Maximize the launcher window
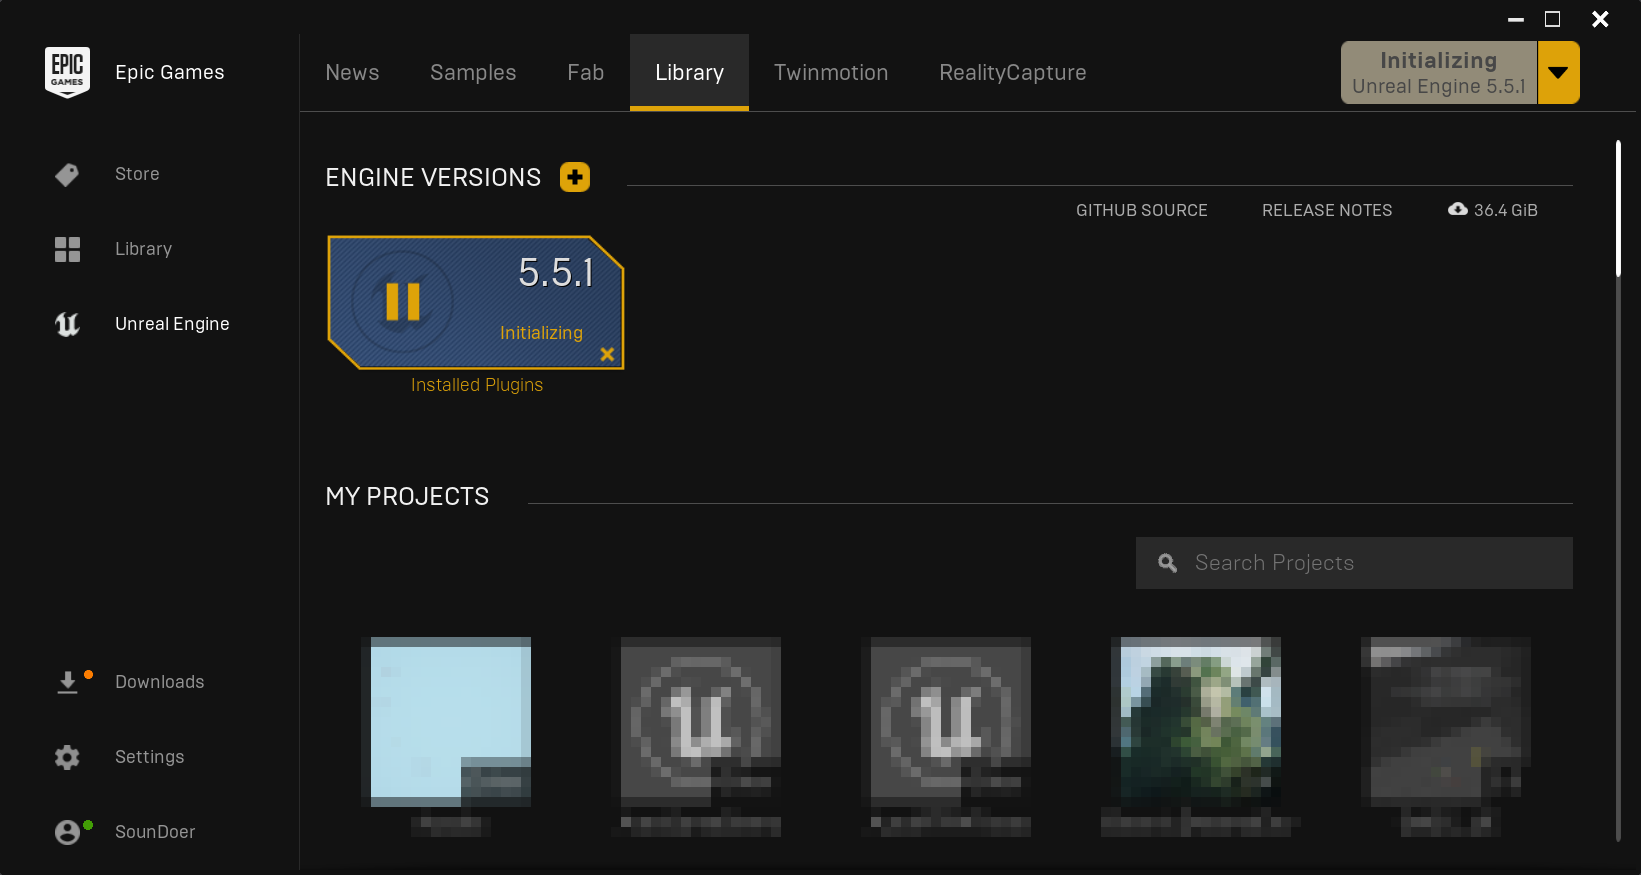 coord(1552,19)
